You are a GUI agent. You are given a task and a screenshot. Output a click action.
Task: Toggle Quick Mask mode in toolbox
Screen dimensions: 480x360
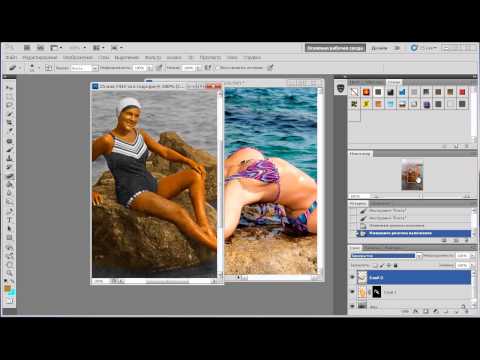pos(9,301)
